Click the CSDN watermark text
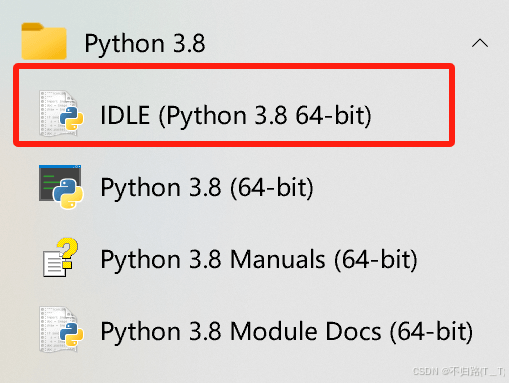This screenshot has height=383, width=509. [459, 371]
